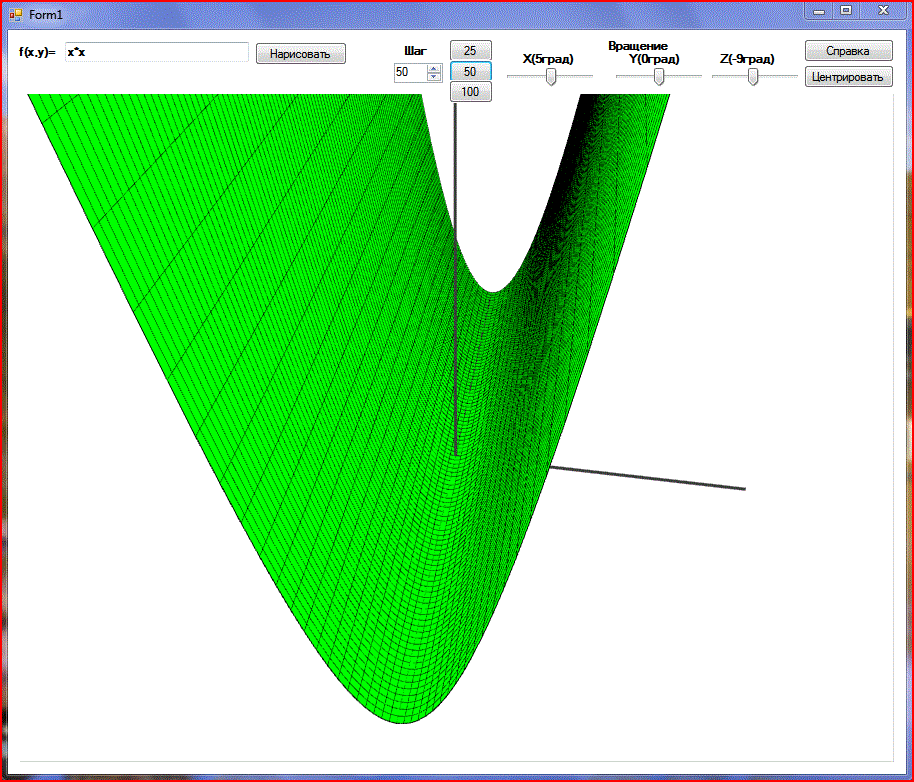Click the Form1 window icon in title bar
This screenshot has width=914, height=782.
[x=15, y=13]
